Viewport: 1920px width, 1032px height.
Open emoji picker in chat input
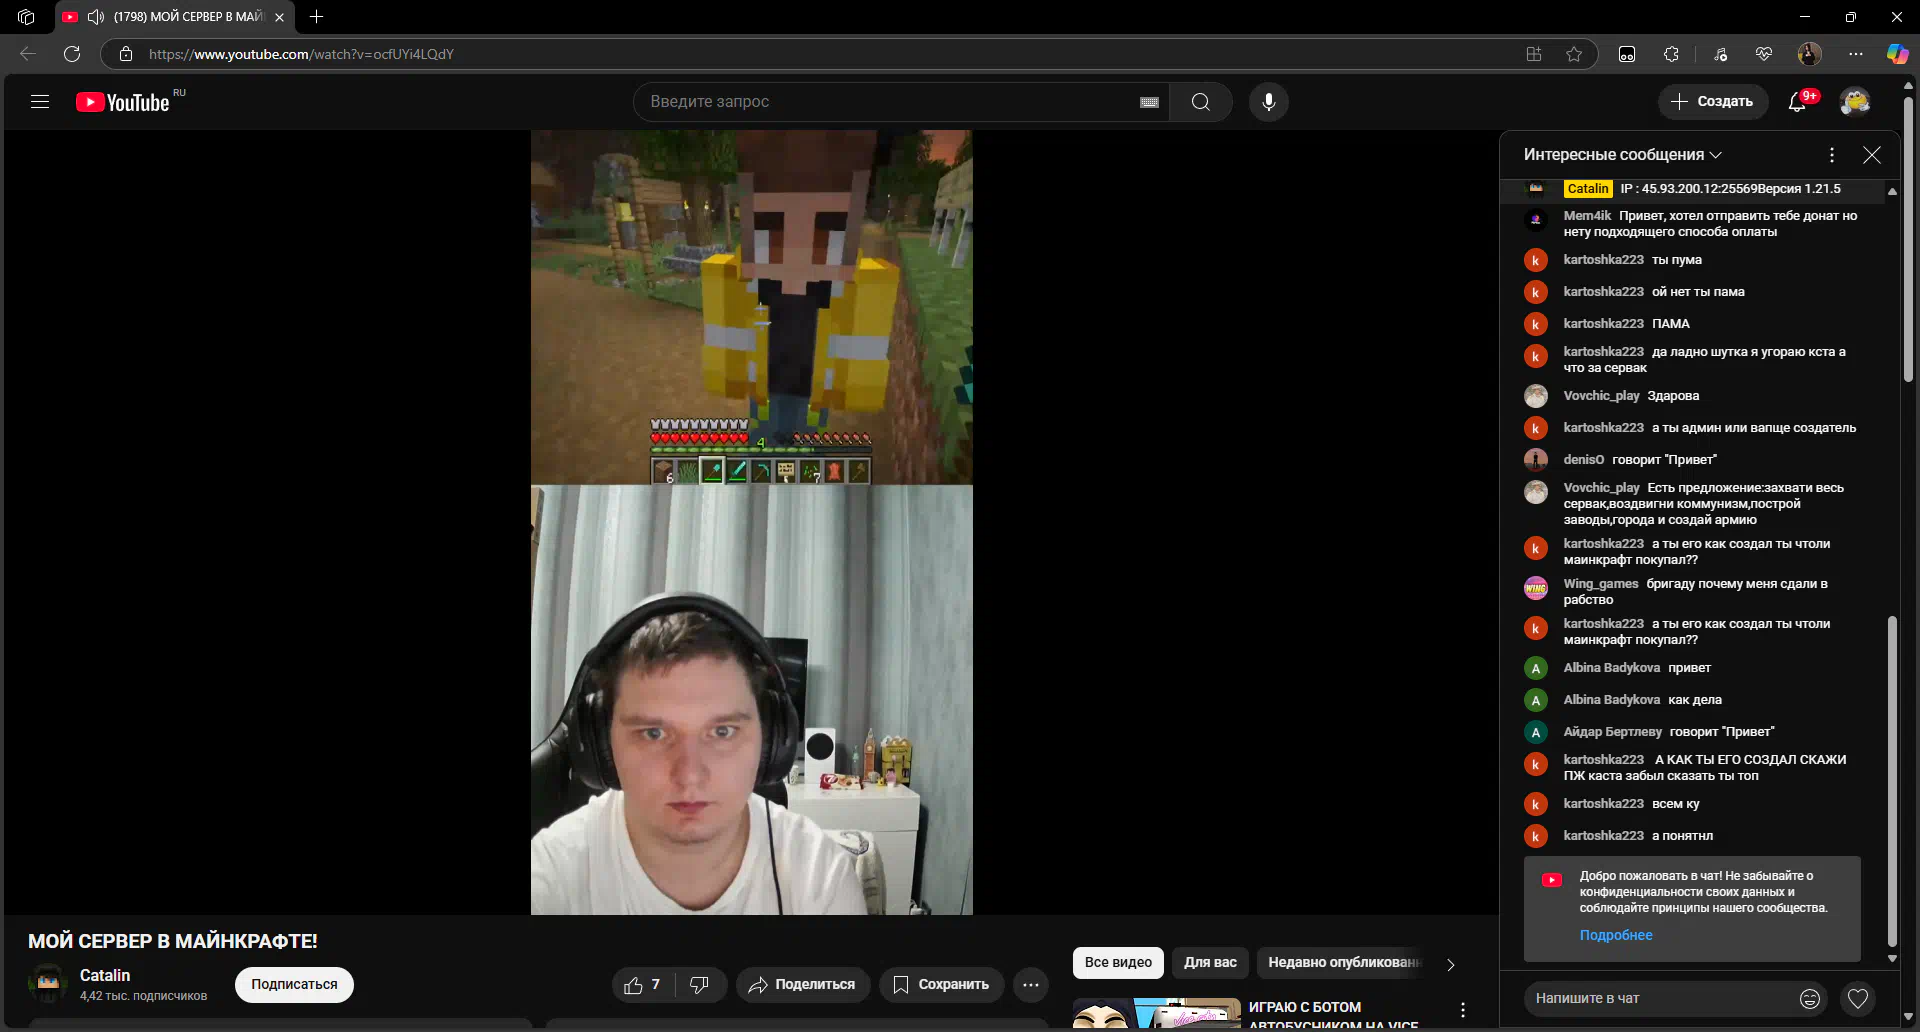(x=1810, y=998)
